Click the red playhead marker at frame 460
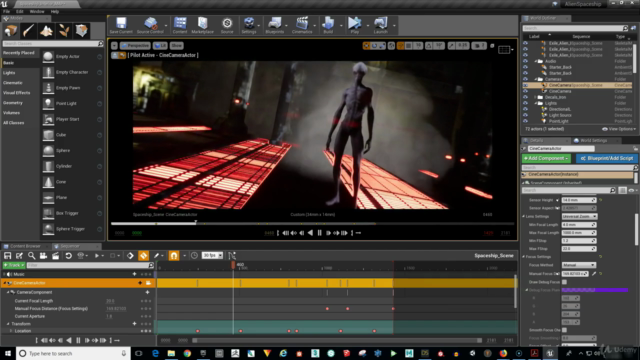This screenshot has height=360, width=640. pyautogui.click(x=233, y=265)
